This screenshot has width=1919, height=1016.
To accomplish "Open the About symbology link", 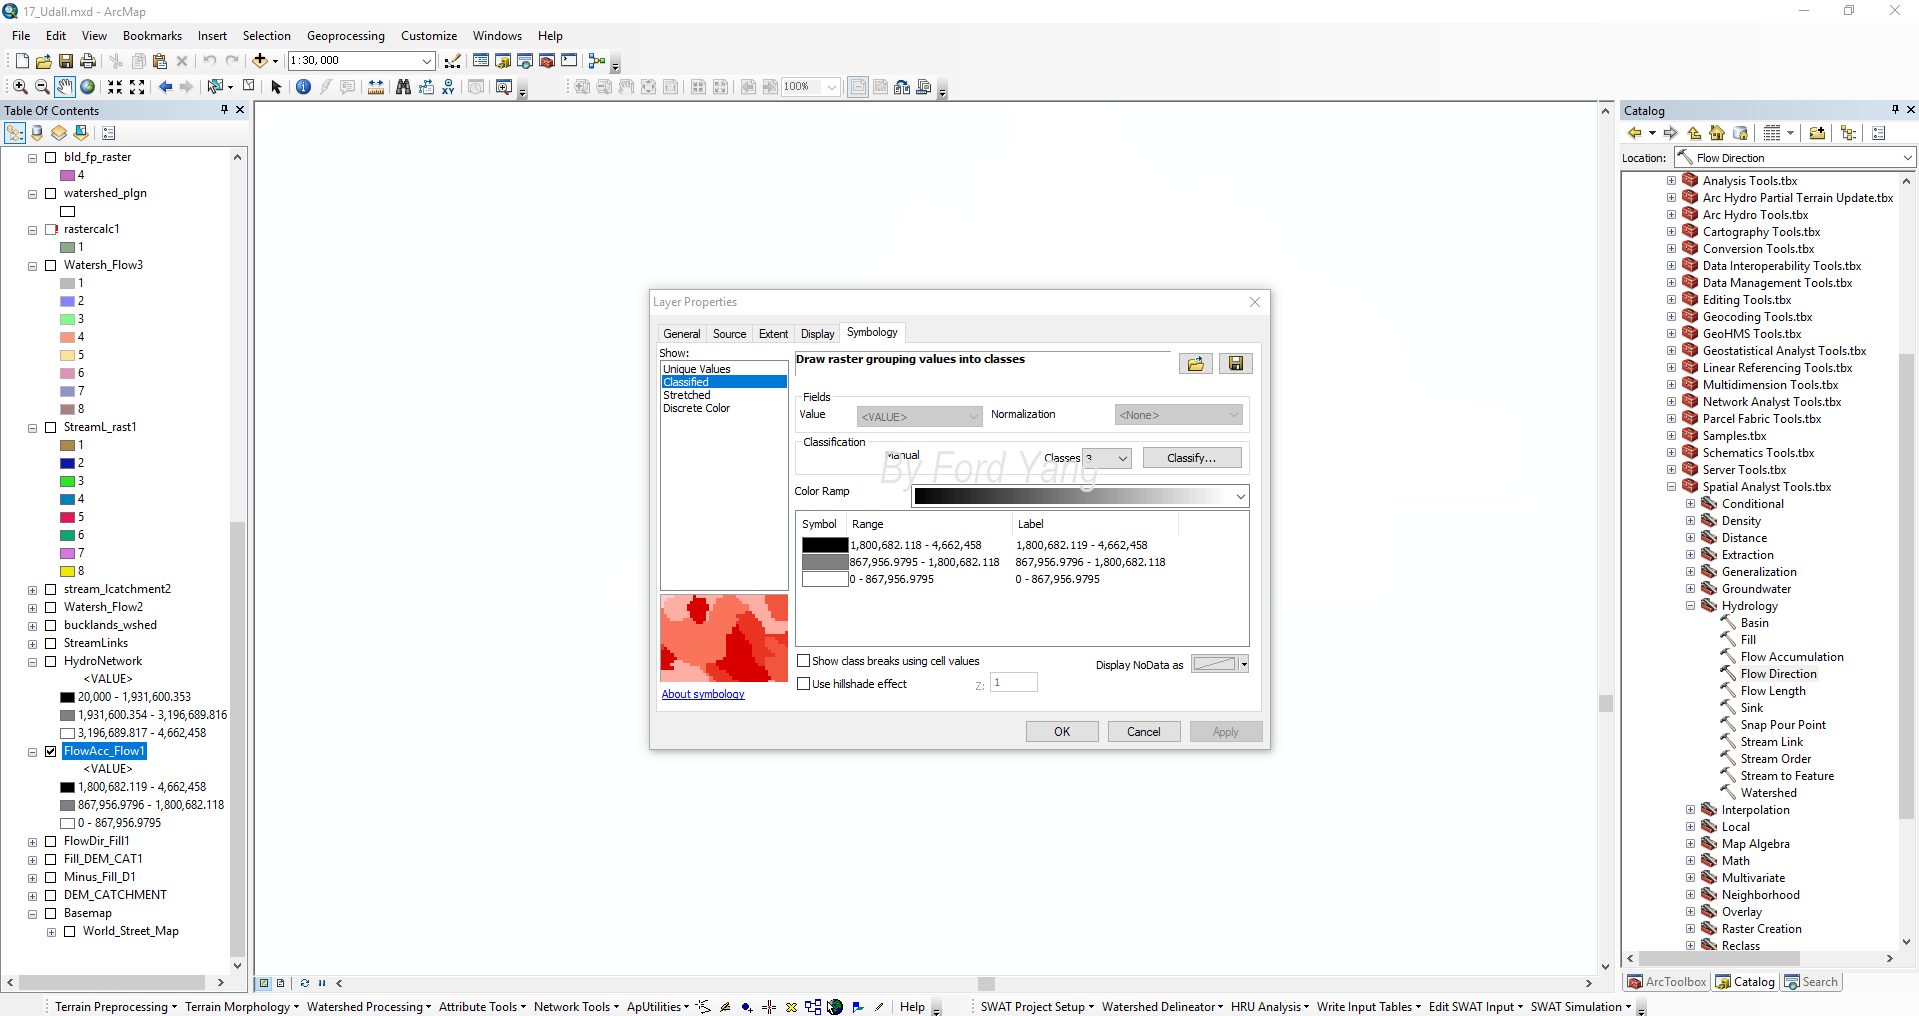I will 703,694.
